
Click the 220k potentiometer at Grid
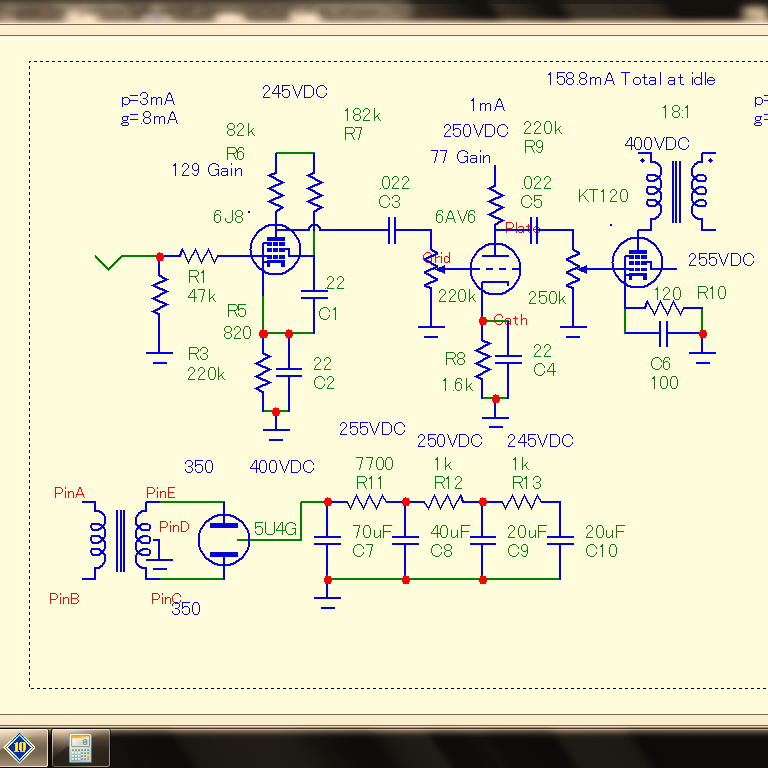pos(432,269)
